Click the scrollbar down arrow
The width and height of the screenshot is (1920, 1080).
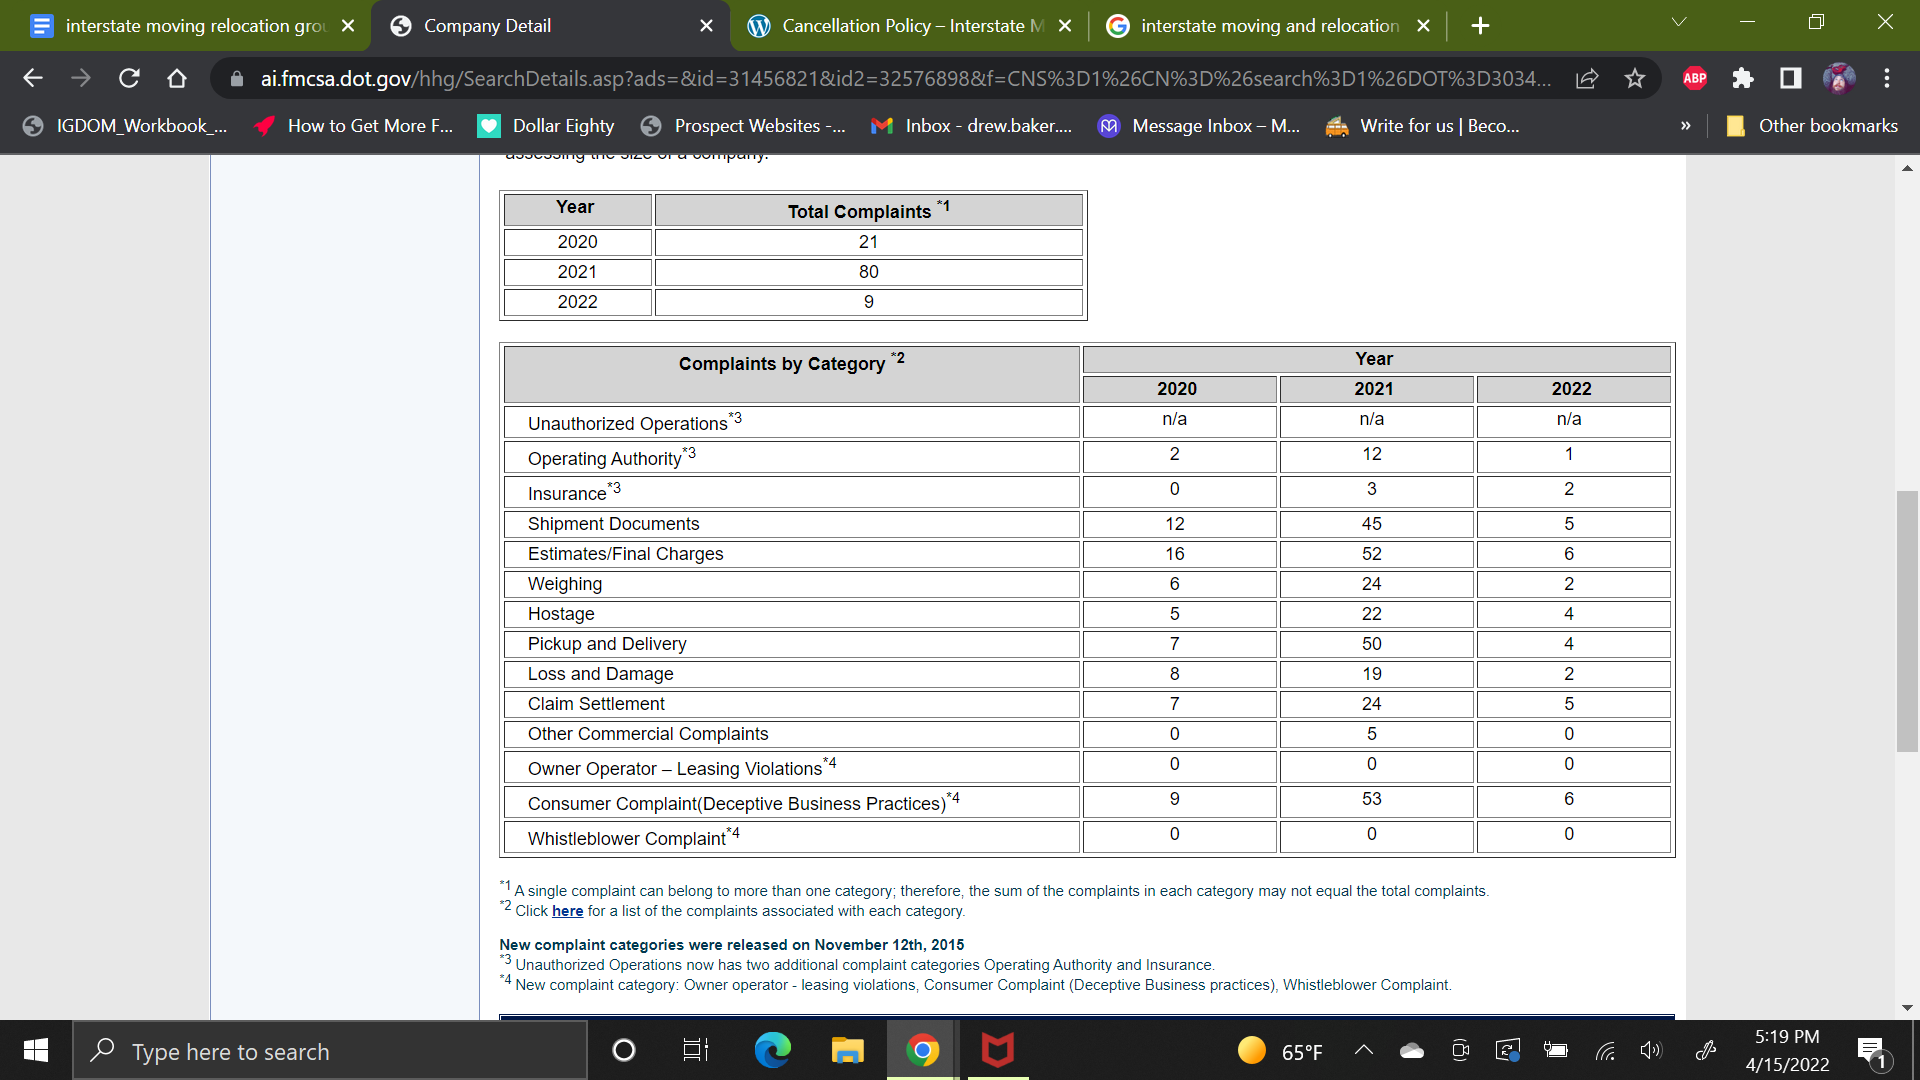point(1907,1008)
